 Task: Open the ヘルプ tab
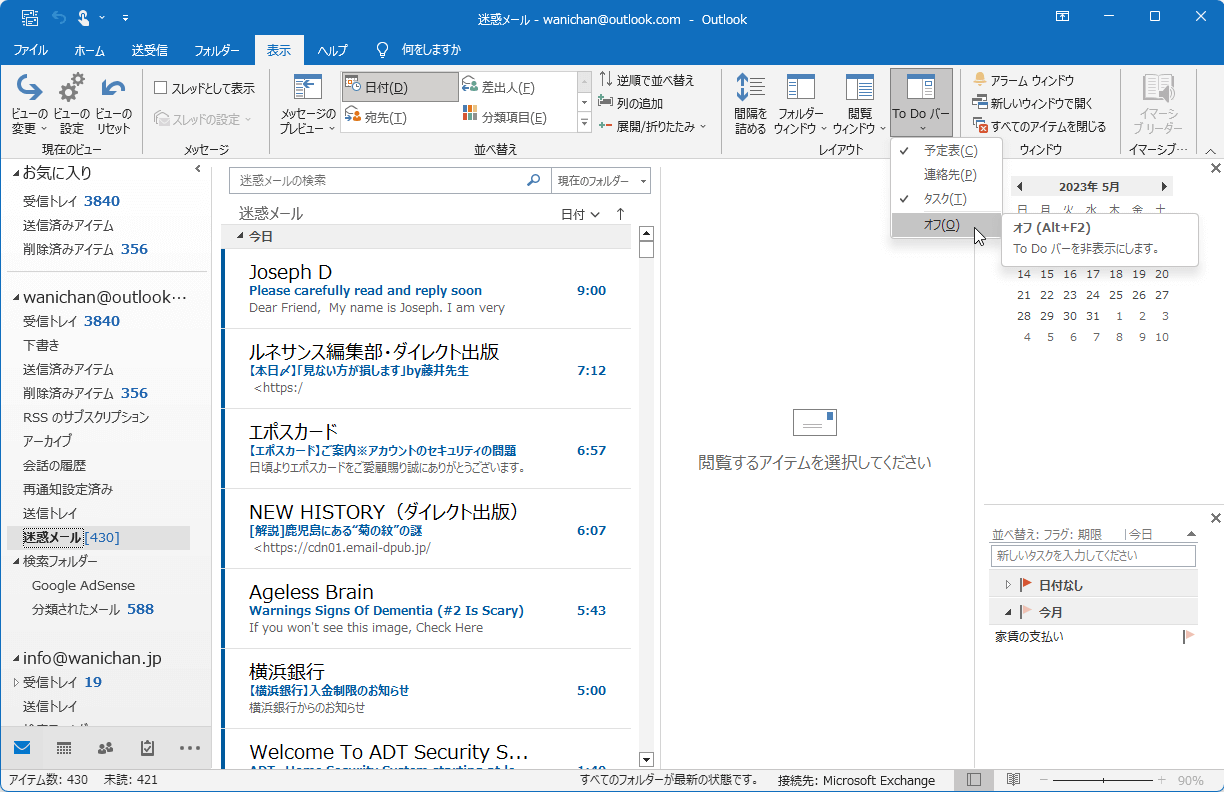(x=333, y=50)
